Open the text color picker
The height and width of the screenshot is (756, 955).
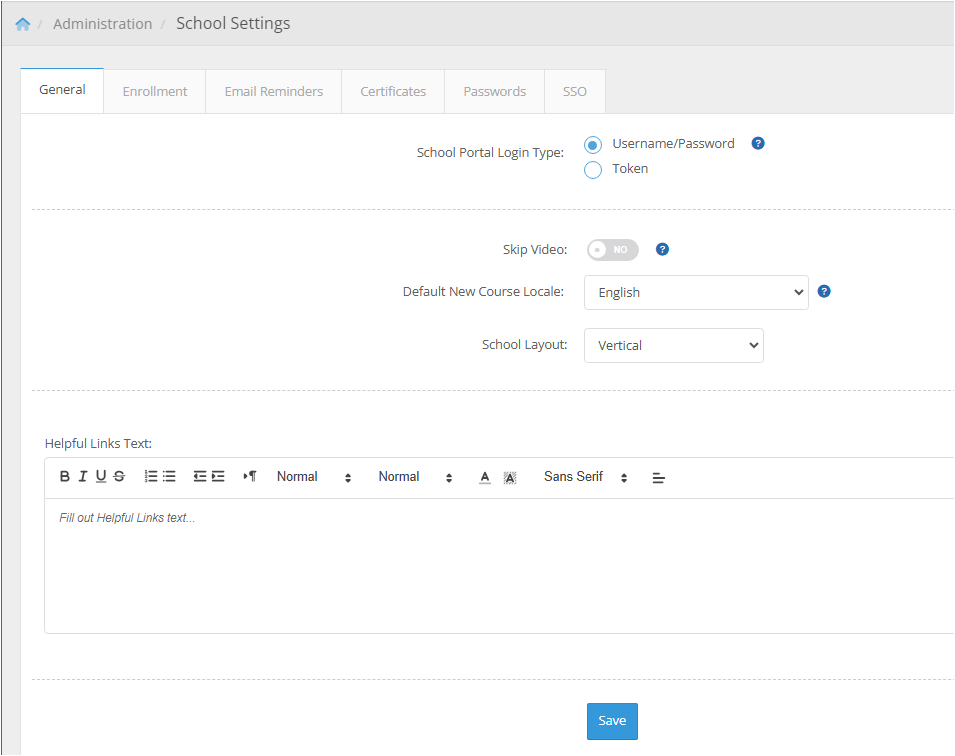485,477
